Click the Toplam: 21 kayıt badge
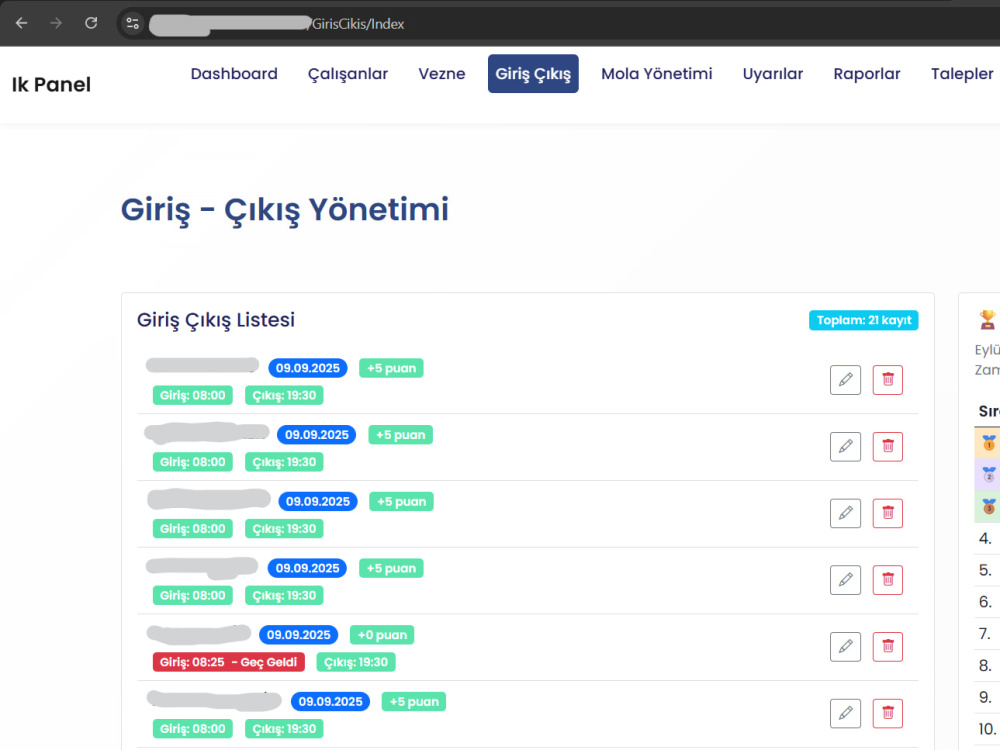This screenshot has height=750, width=1000. click(864, 320)
